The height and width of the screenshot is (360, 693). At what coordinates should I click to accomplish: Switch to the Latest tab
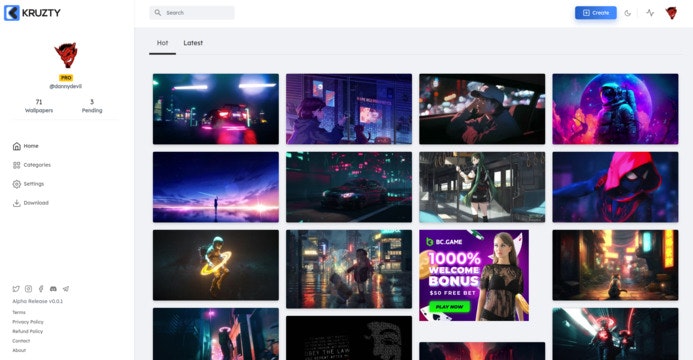(x=193, y=43)
